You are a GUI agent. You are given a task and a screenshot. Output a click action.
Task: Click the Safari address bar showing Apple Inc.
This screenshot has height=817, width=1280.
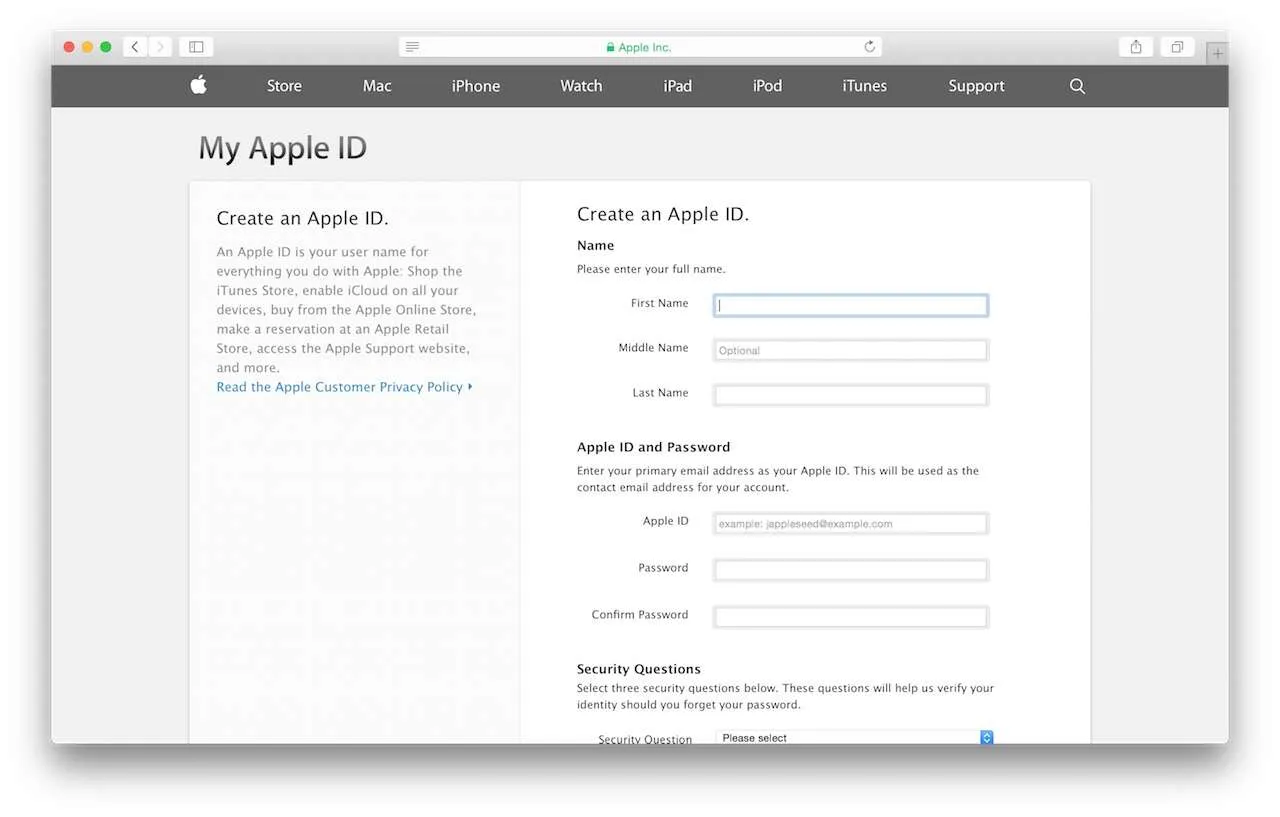pos(640,47)
